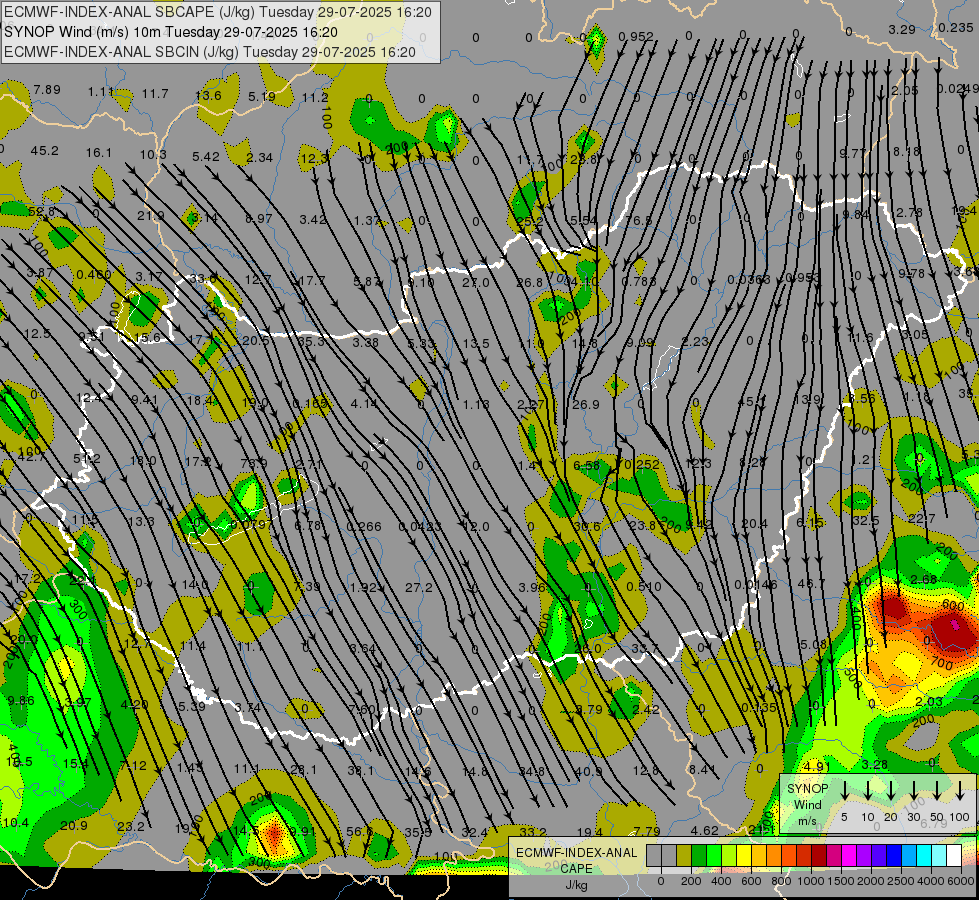This screenshot has height=900, width=979.
Task: Select the pure blue CAPE legend swatch
Action: (894, 856)
